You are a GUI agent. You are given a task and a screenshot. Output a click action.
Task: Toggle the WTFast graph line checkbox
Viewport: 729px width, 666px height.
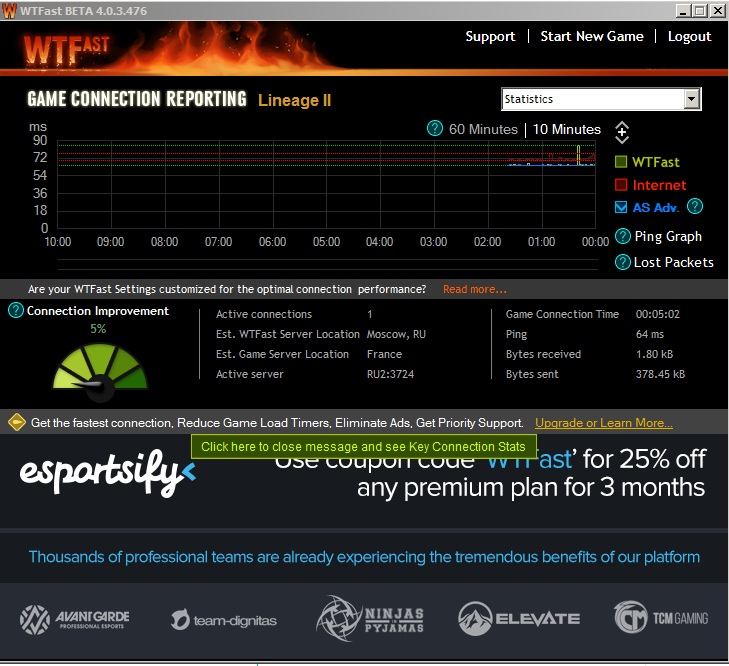pos(621,162)
